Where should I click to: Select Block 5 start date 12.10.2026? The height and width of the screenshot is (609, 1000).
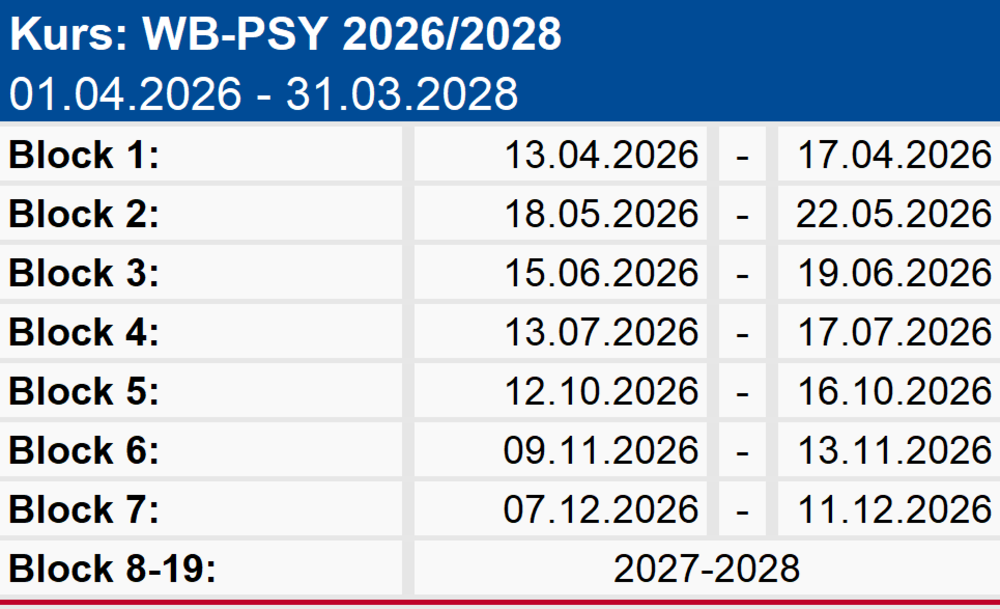(601, 391)
